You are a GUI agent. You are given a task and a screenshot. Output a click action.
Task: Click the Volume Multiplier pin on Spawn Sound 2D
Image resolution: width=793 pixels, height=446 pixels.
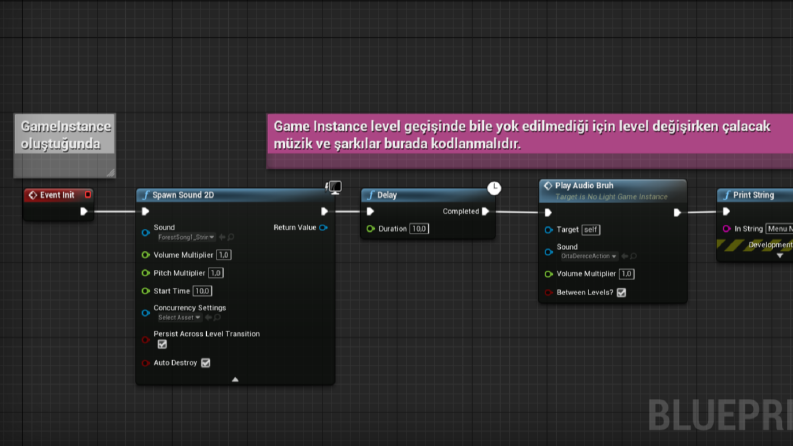point(146,255)
